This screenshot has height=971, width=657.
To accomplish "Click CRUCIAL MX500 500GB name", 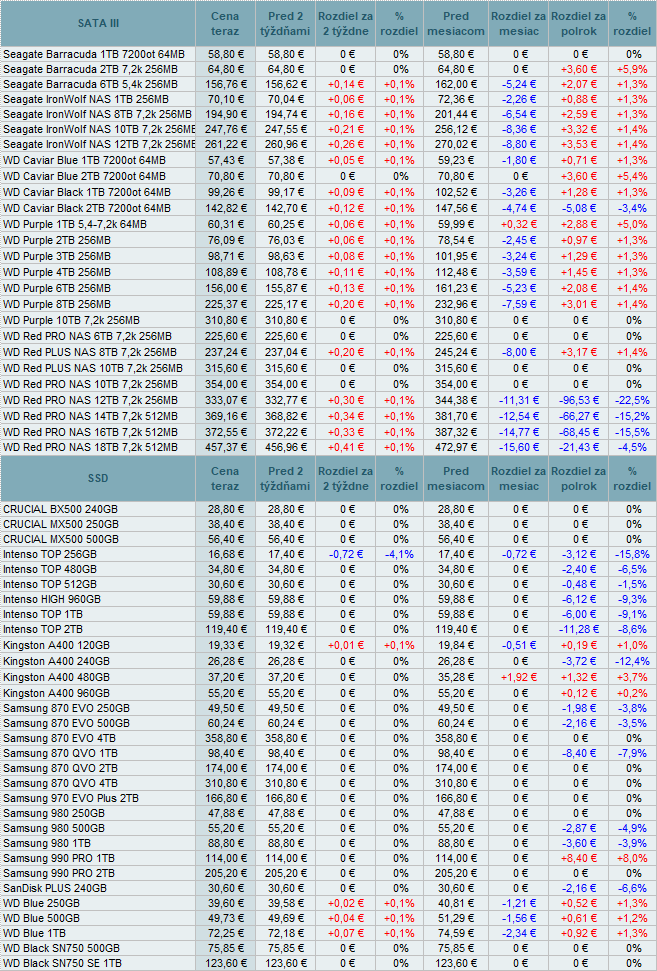I will [x=61, y=539].
